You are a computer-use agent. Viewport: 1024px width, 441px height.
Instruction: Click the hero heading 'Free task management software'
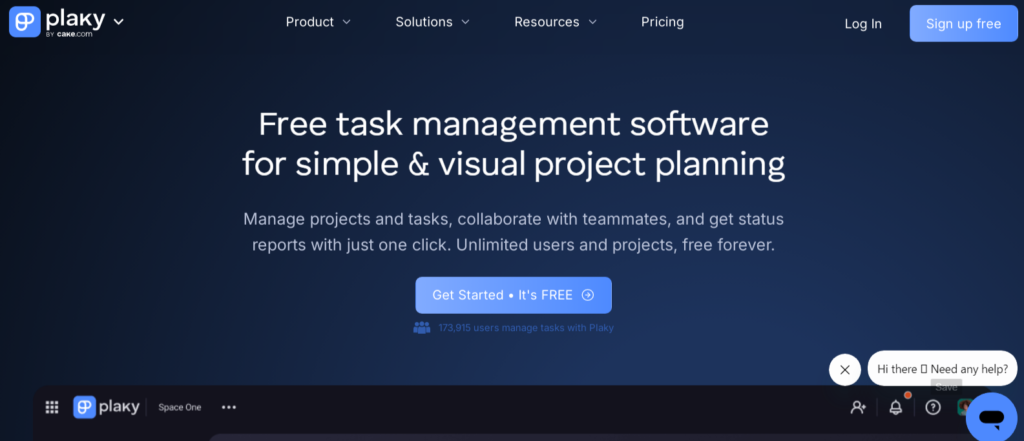pos(513,124)
